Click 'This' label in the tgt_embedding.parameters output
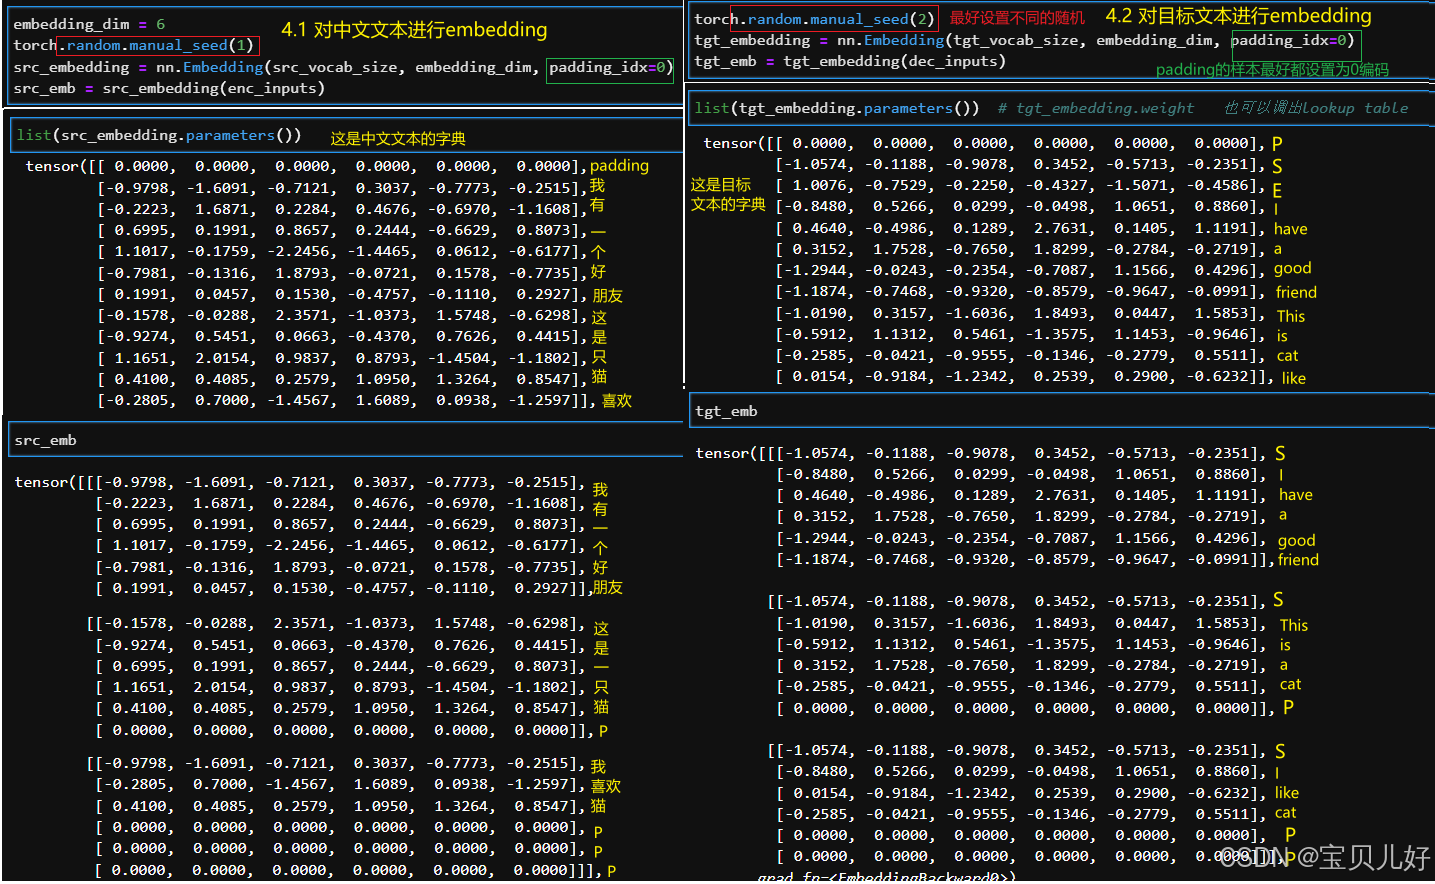This screenshot has height=884, width=1435. click(x=1290, y=316)
